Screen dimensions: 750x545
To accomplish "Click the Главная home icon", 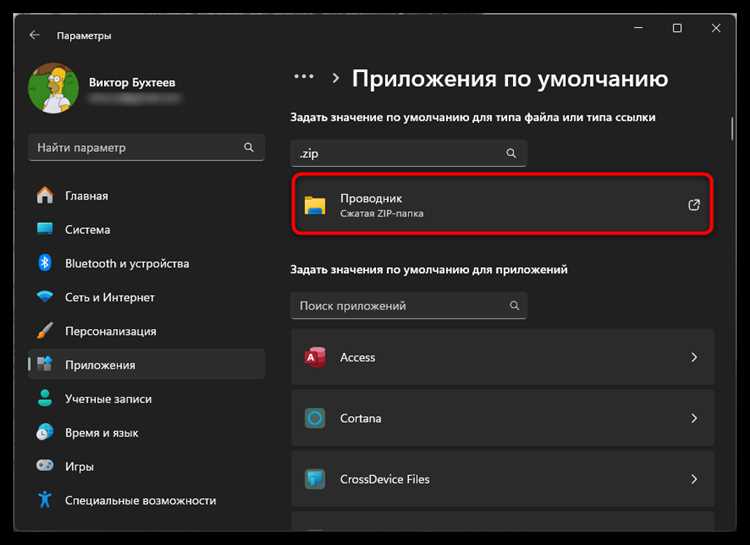I will 45,195.
